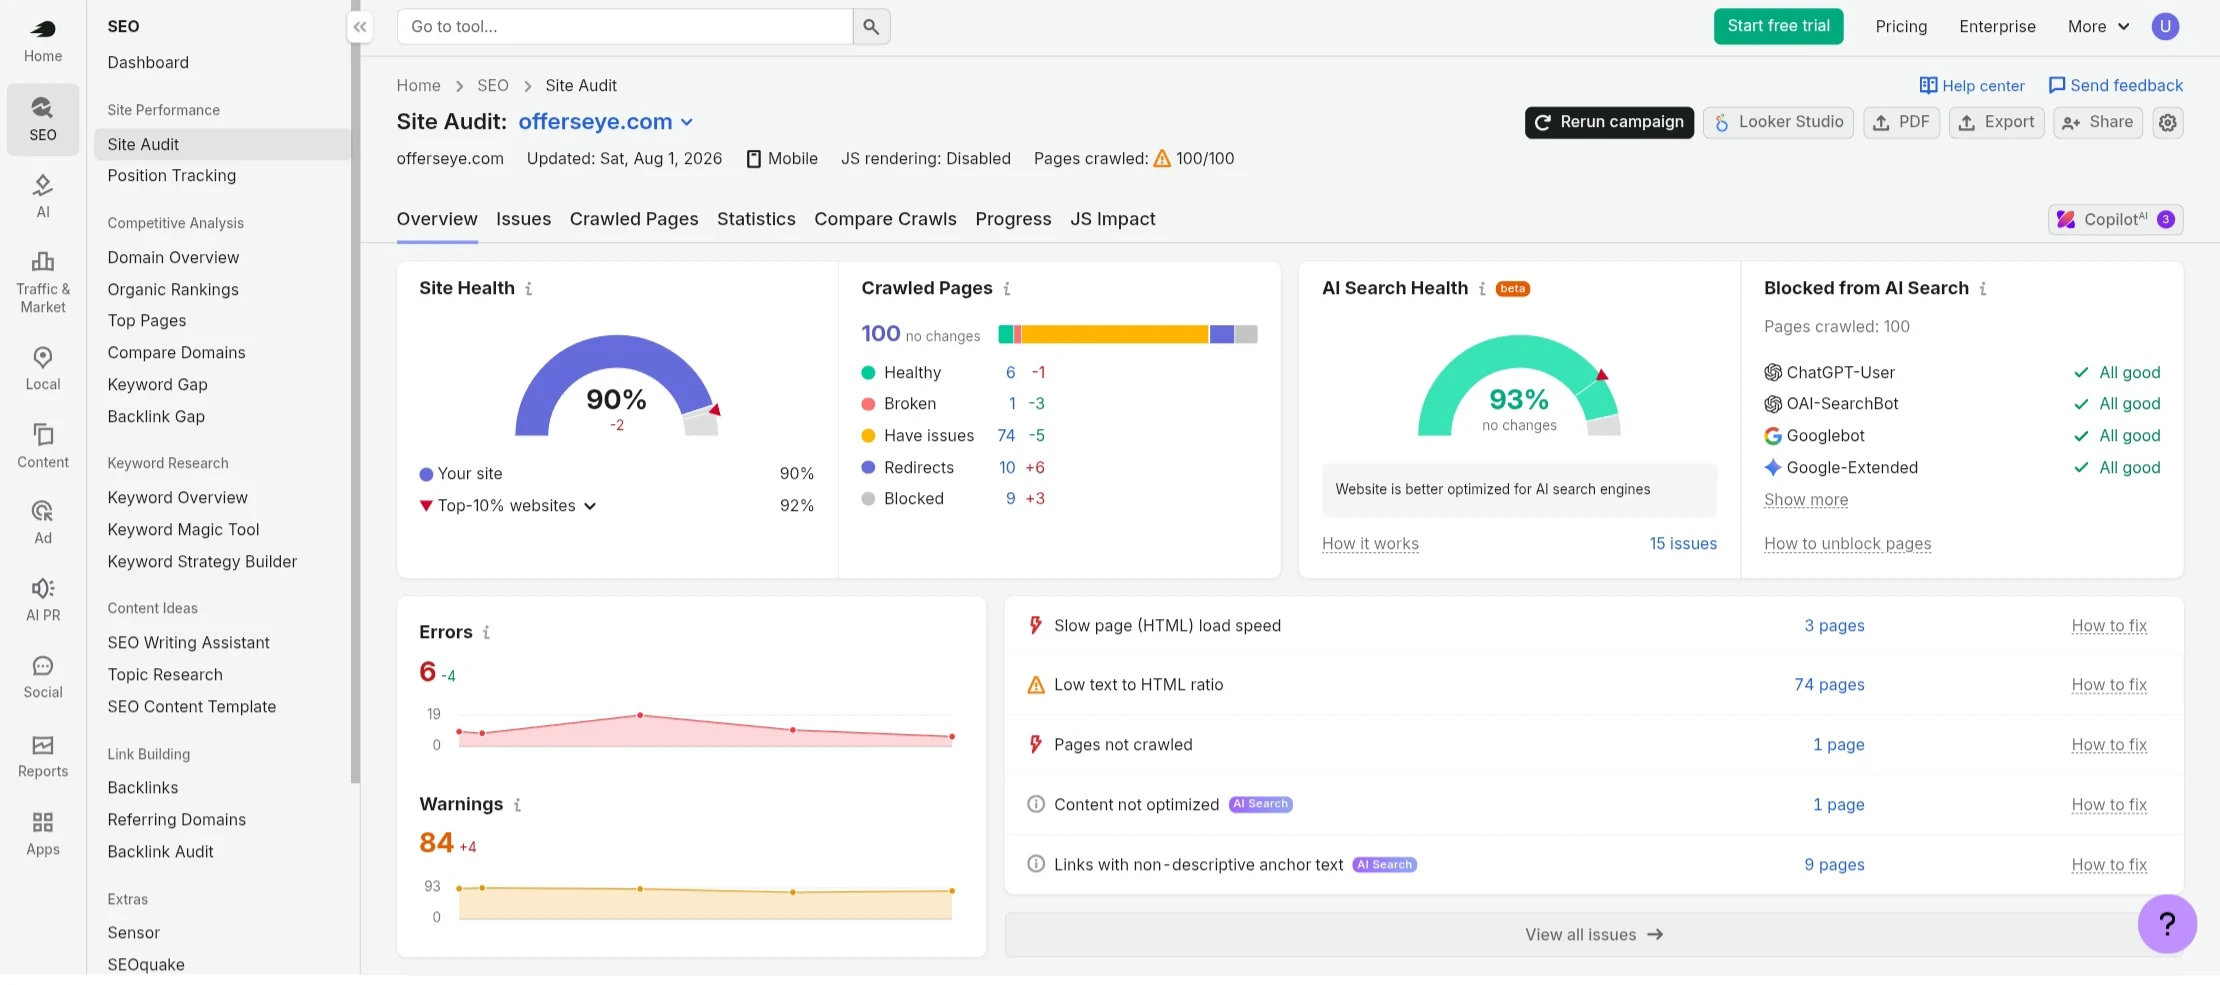Switch to the Issues tab
2220x985 pixels.
(523, 219)
